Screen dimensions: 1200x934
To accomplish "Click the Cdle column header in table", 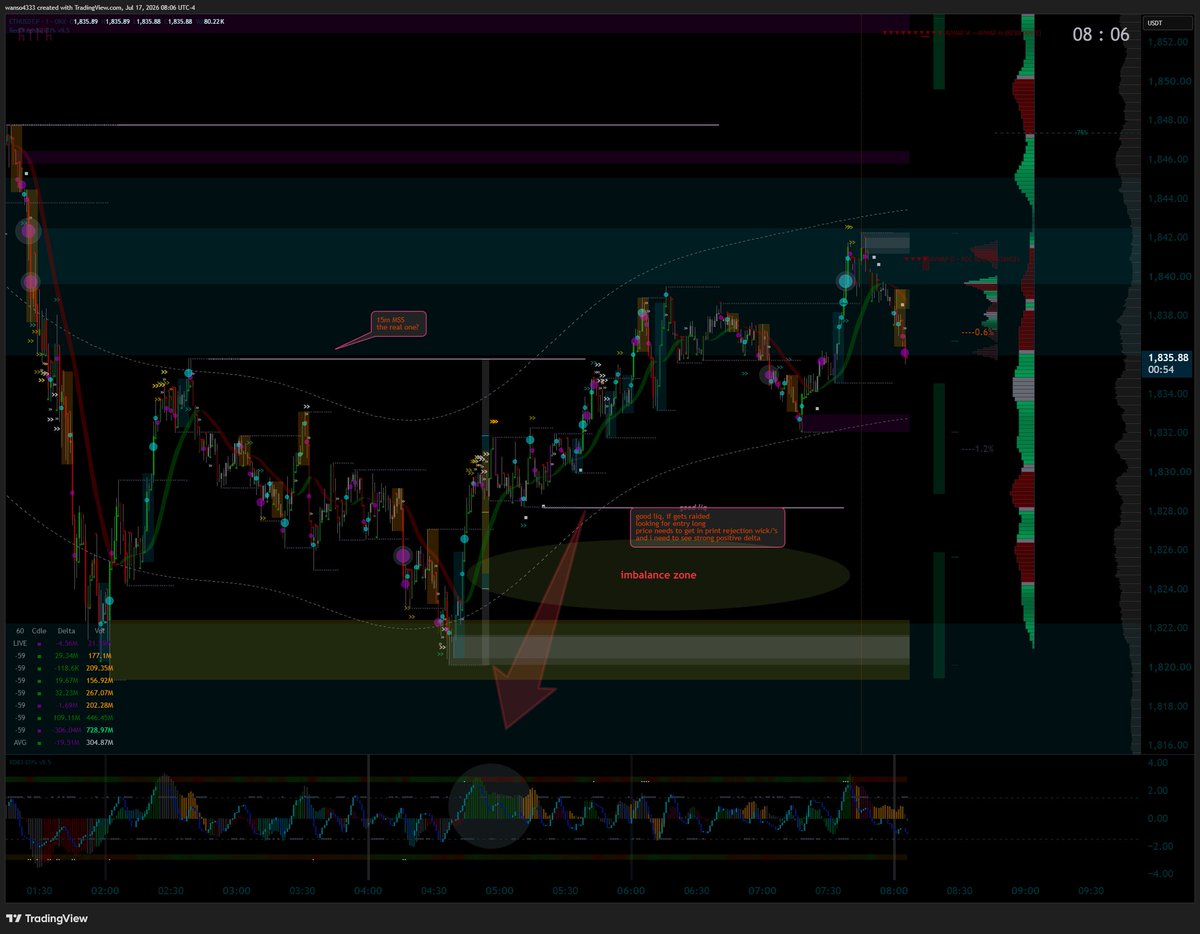I will 40,632.
